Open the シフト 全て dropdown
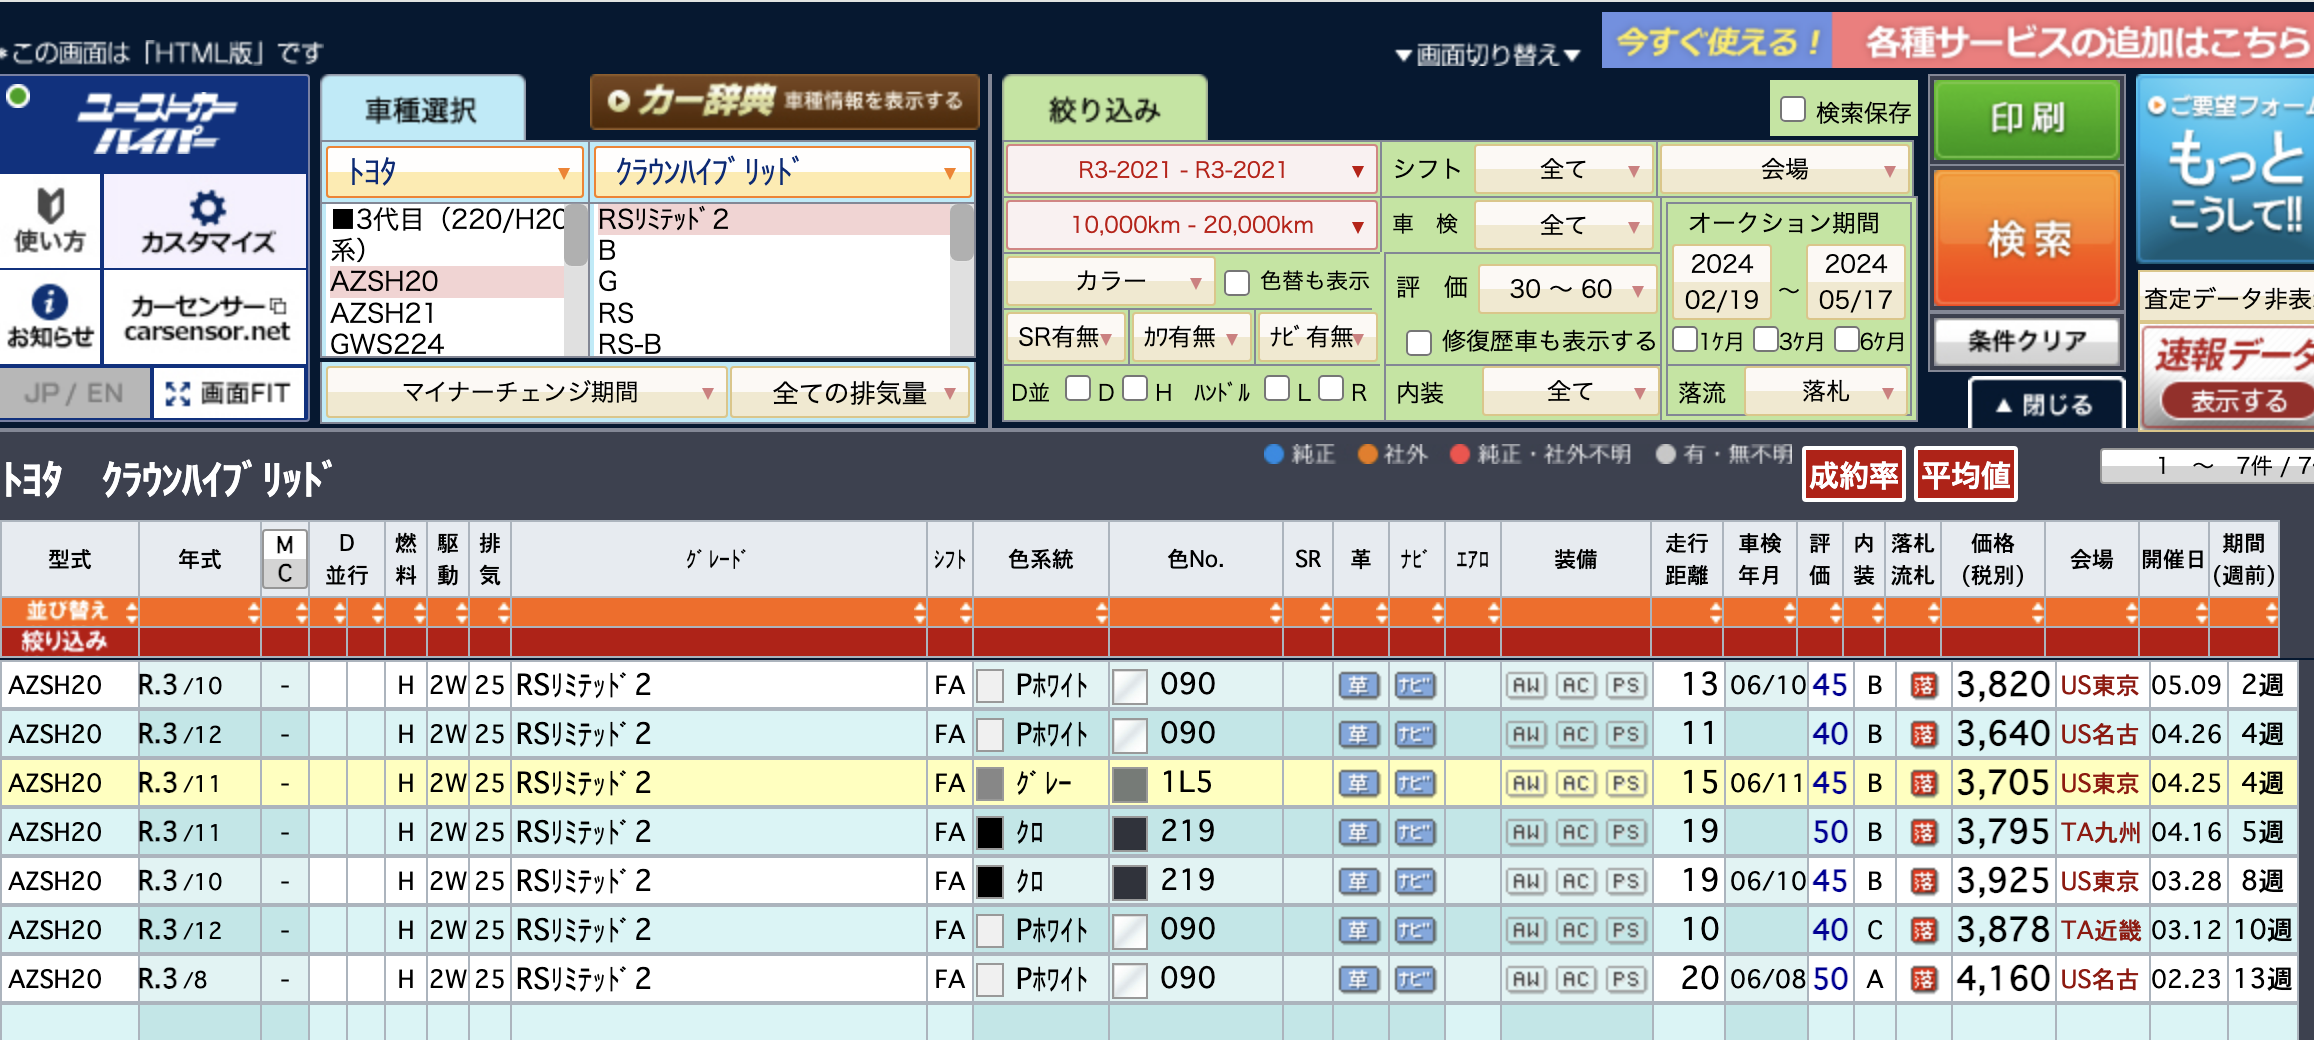Screen dimensions: 2314x1040 1564,170
